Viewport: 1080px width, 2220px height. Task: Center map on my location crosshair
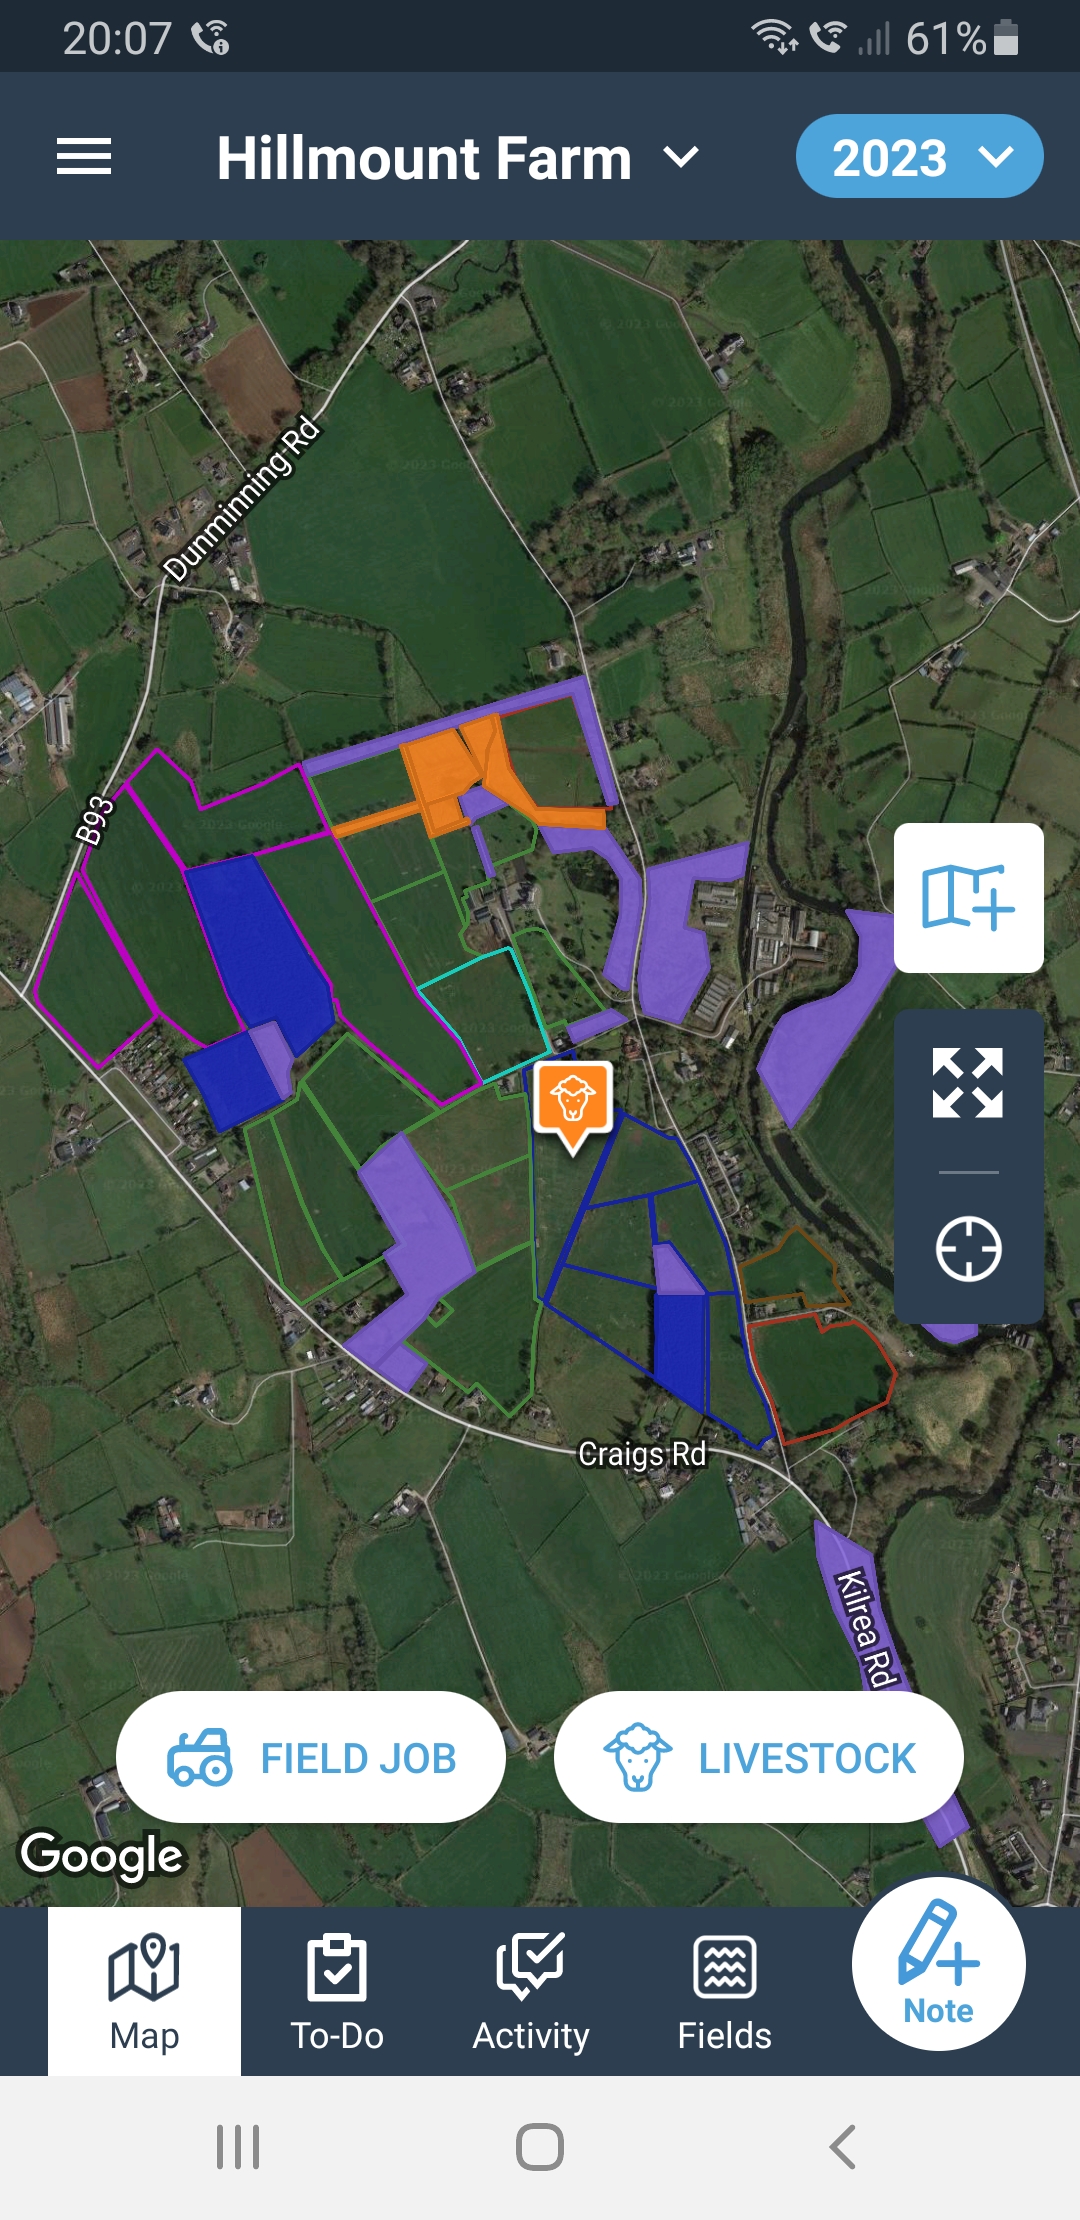[968, 1249]
